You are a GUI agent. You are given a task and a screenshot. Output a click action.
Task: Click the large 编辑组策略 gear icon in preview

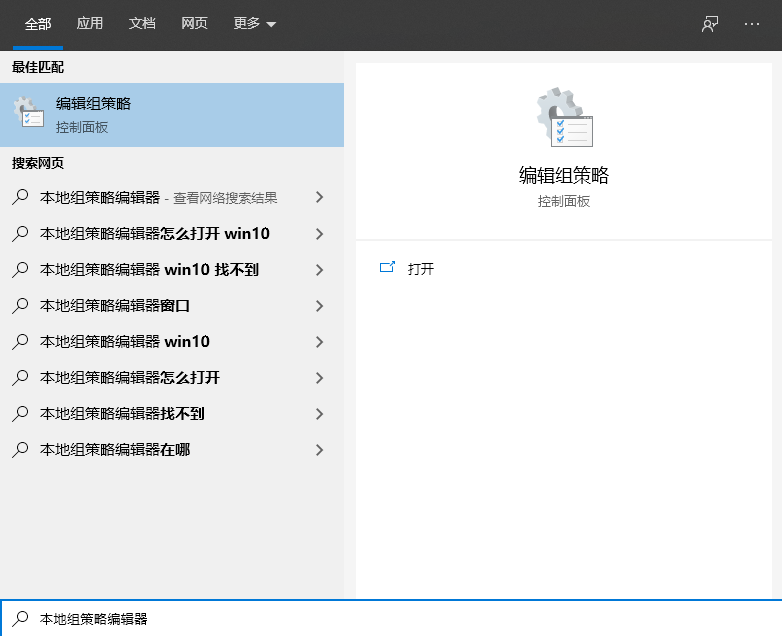click(x=564, y=118)
